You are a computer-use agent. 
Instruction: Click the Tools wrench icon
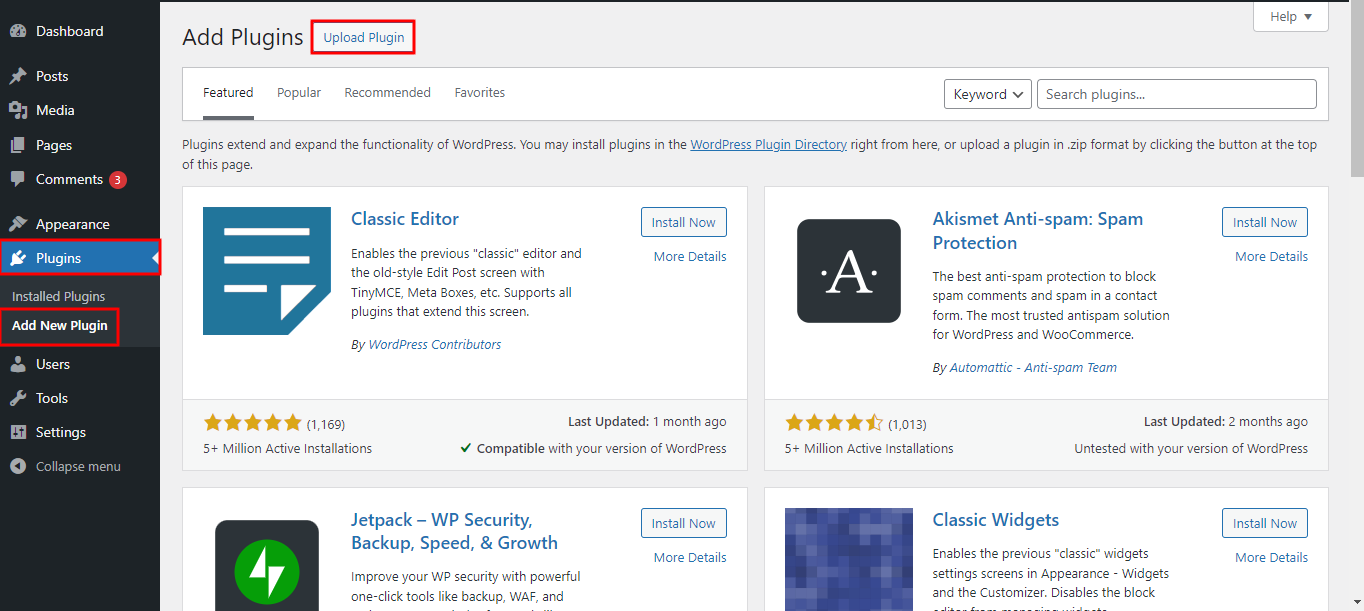[x=18, y=398]
